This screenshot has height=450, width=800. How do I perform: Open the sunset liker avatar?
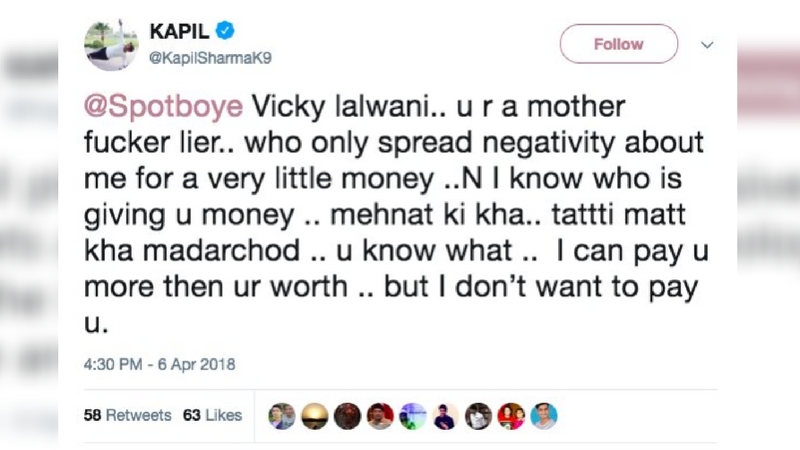(315, 416)
